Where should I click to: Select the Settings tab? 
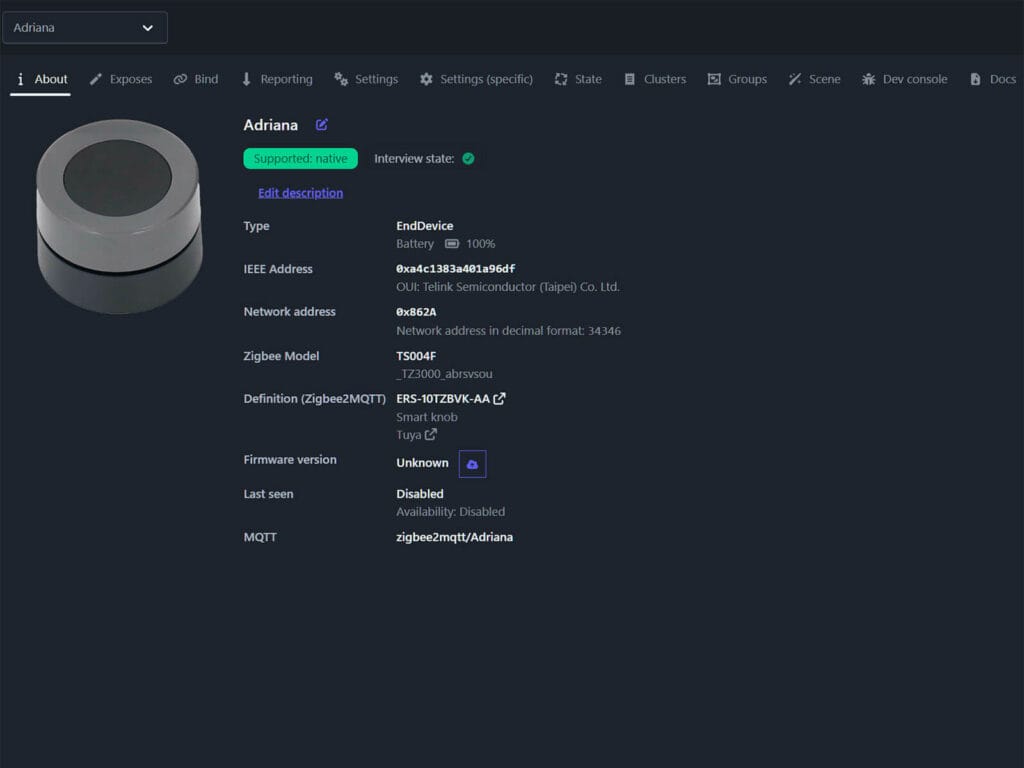pos(366,79)
